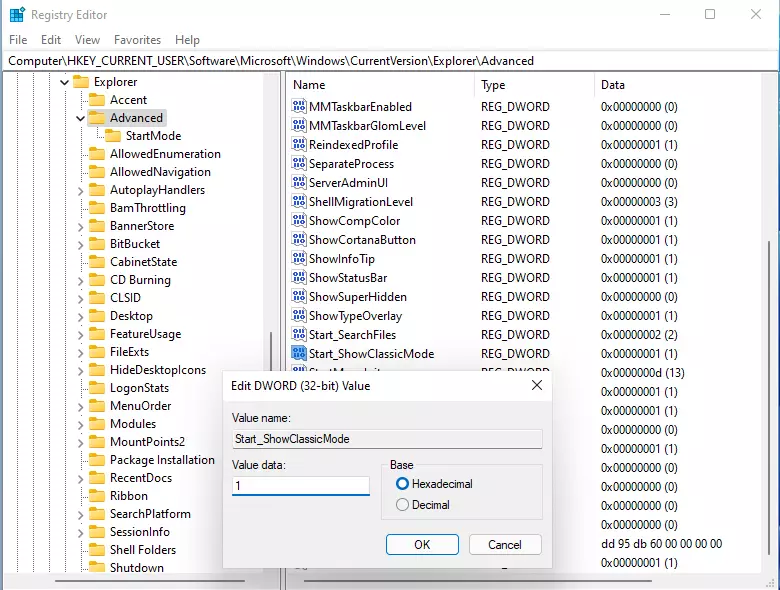Click the BamThrottling folder icon

97,207
